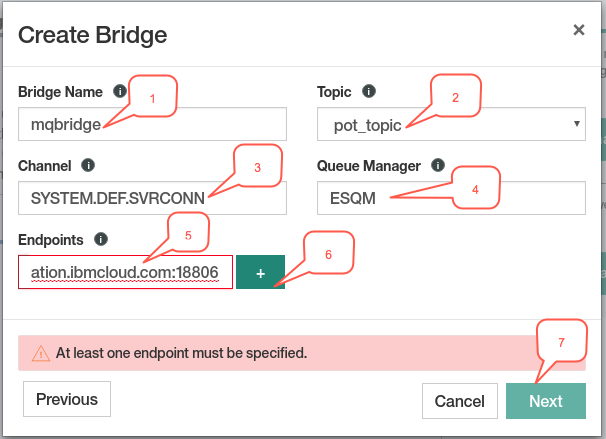Click the Endpoints address input field
606x439 pixels.
125,272
